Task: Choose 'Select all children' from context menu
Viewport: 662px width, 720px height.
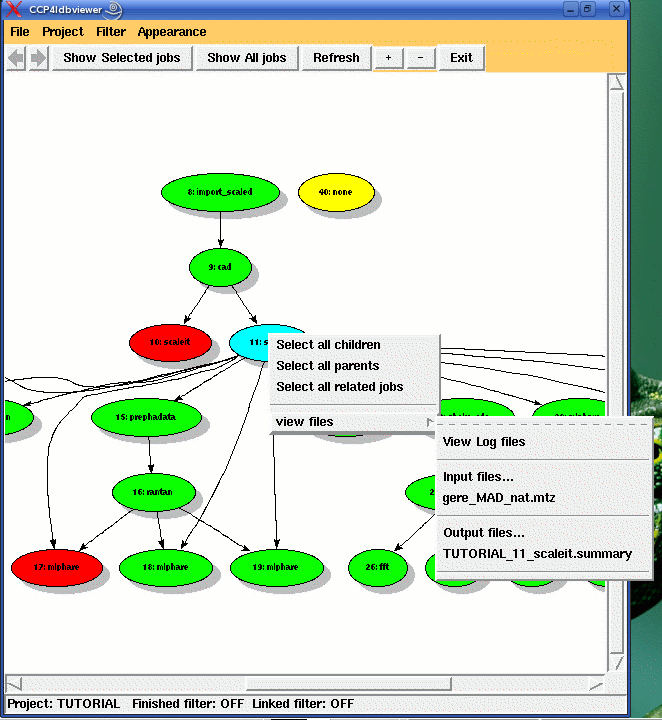Action: coord(329,345)
